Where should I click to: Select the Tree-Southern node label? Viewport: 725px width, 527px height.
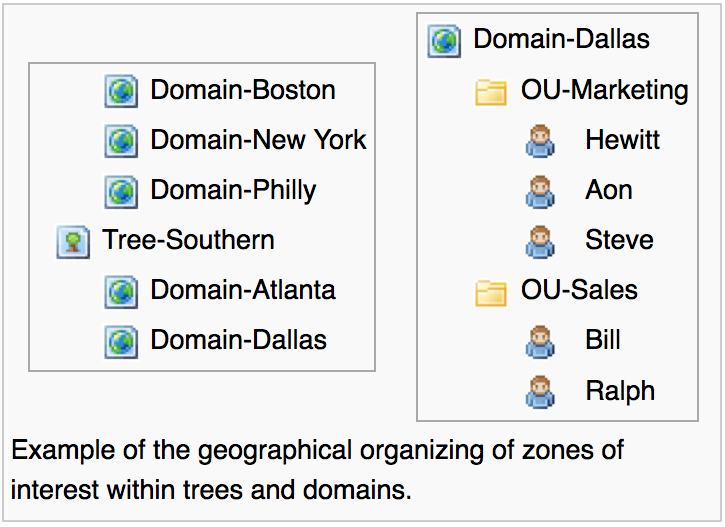[188, 240]
